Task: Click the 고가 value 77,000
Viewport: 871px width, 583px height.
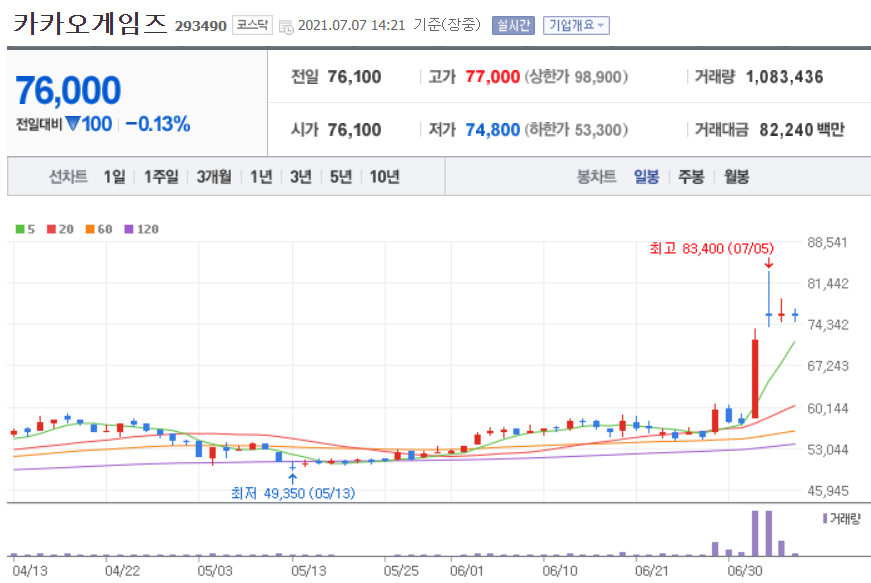Action: click(x=493, y=77)
